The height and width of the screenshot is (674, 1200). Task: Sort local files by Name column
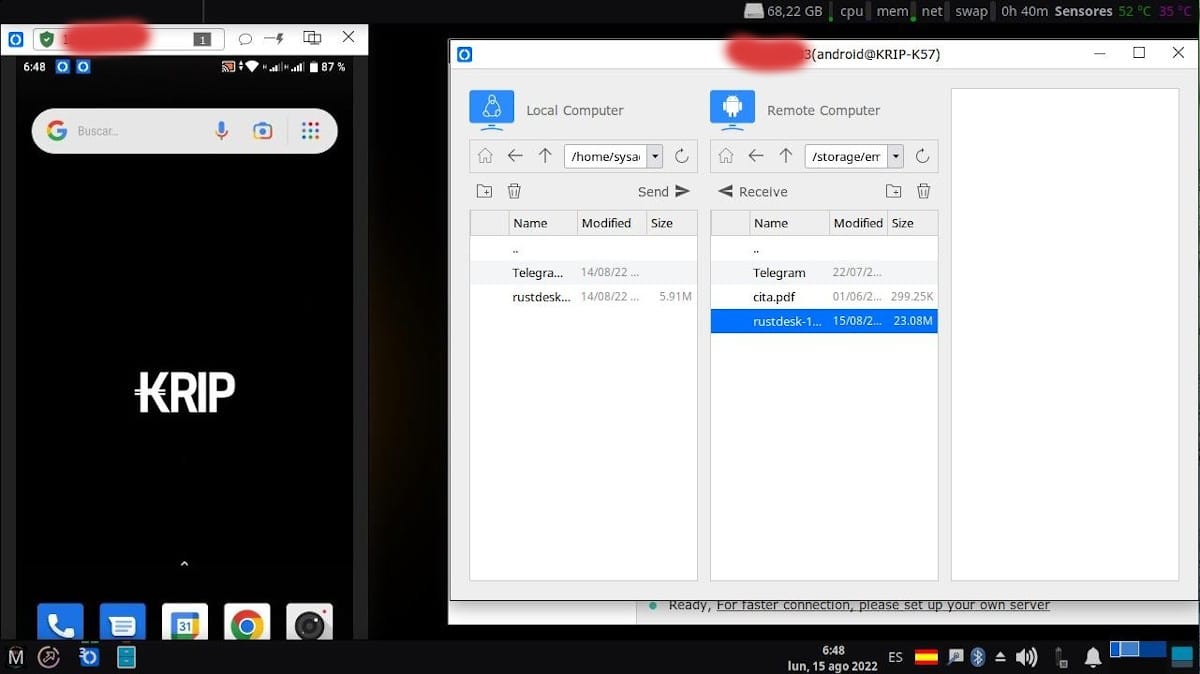[x=543, y=223]
